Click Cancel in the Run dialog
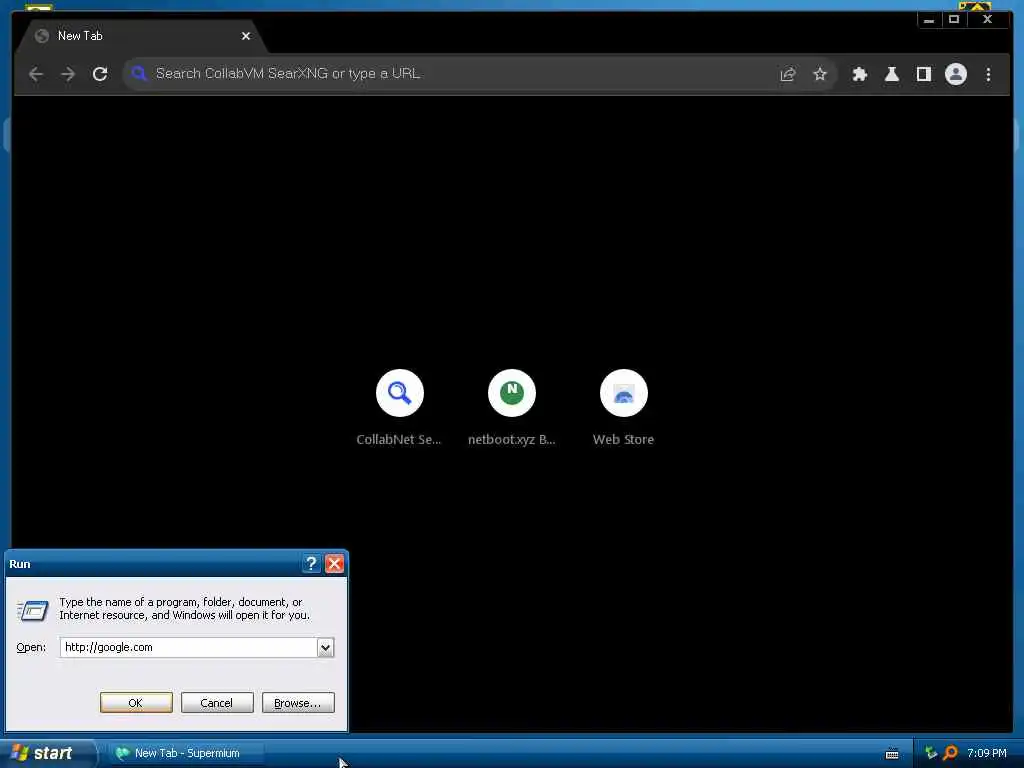1024x768 pixels. (217, 703)
